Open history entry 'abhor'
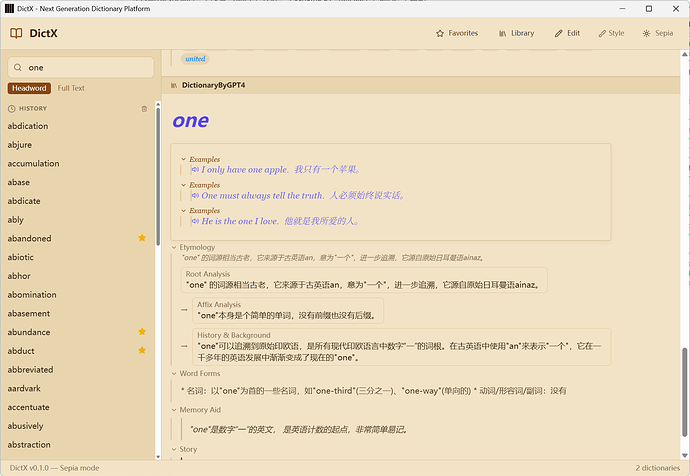690x476 pixels. [19, 276]
